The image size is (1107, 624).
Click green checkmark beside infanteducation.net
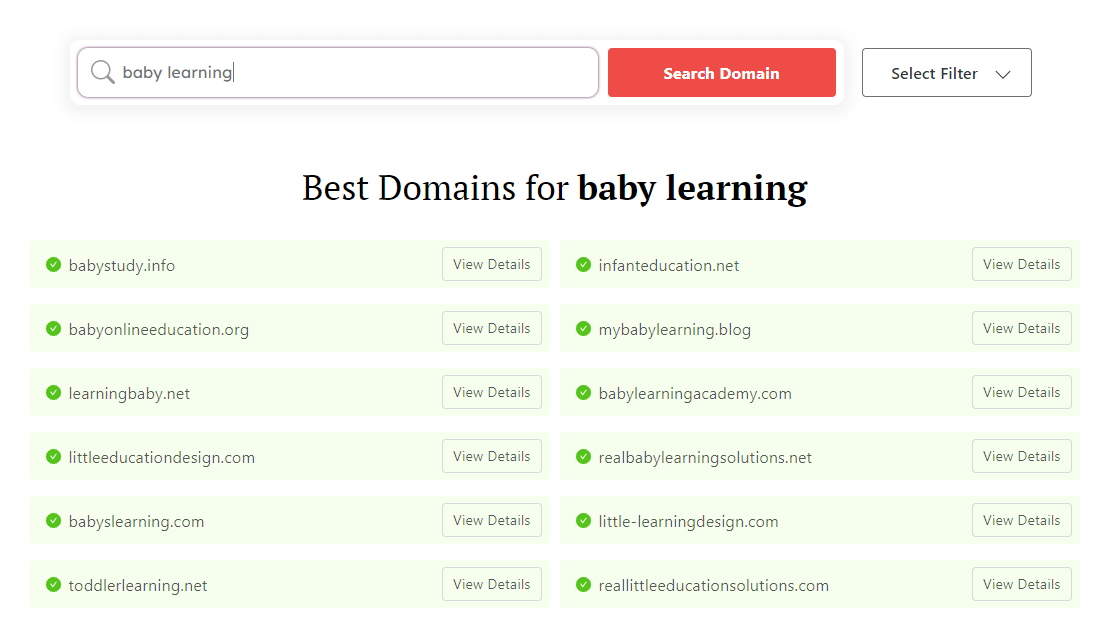tap(584, 265)
